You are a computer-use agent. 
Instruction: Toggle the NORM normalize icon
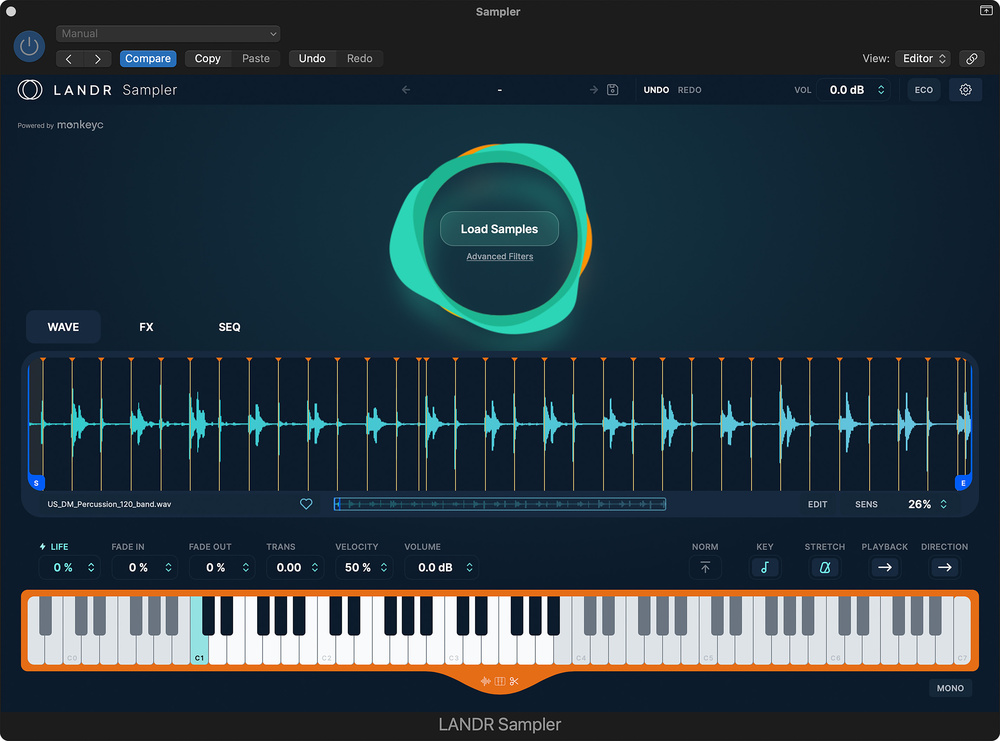pyautogui.click(x=705, y=568)
